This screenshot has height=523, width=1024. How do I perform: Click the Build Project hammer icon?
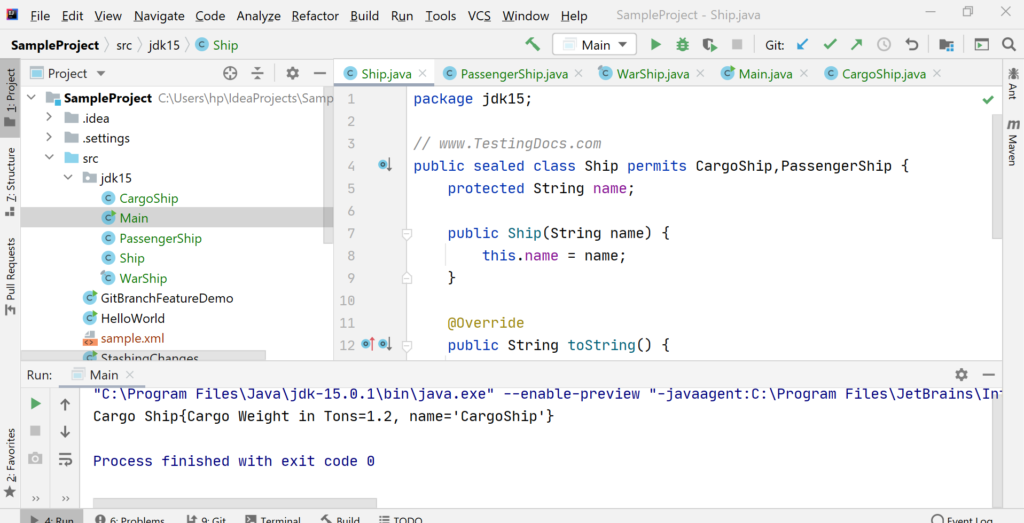pos(533,45)
